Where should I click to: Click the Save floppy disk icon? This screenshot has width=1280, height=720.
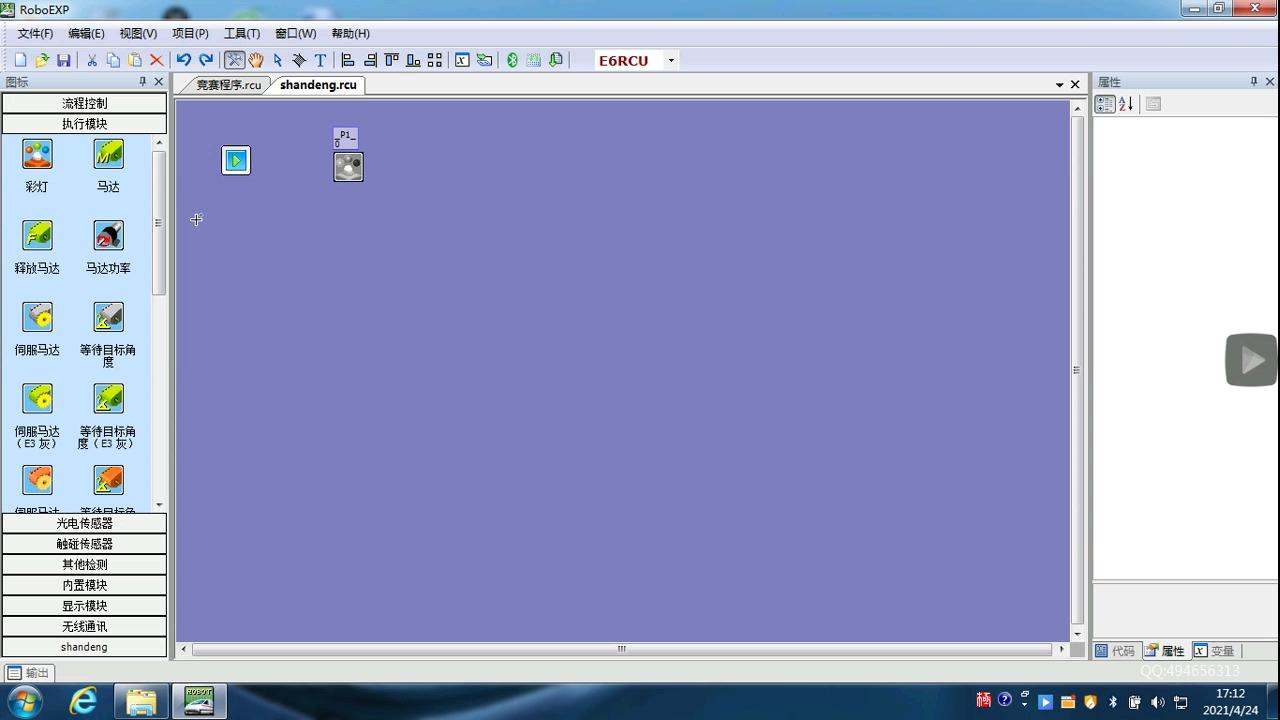pyautogui.click(x=64, y=60)
